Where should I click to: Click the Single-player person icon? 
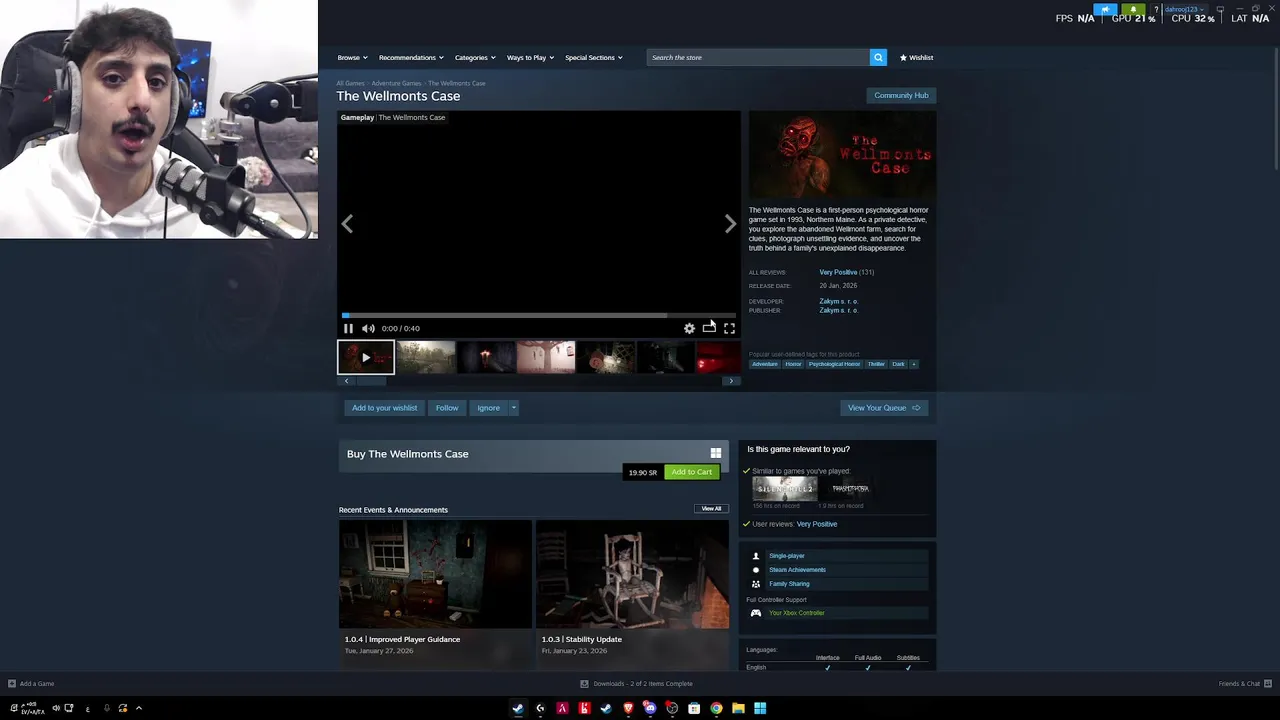coord(756,556)
